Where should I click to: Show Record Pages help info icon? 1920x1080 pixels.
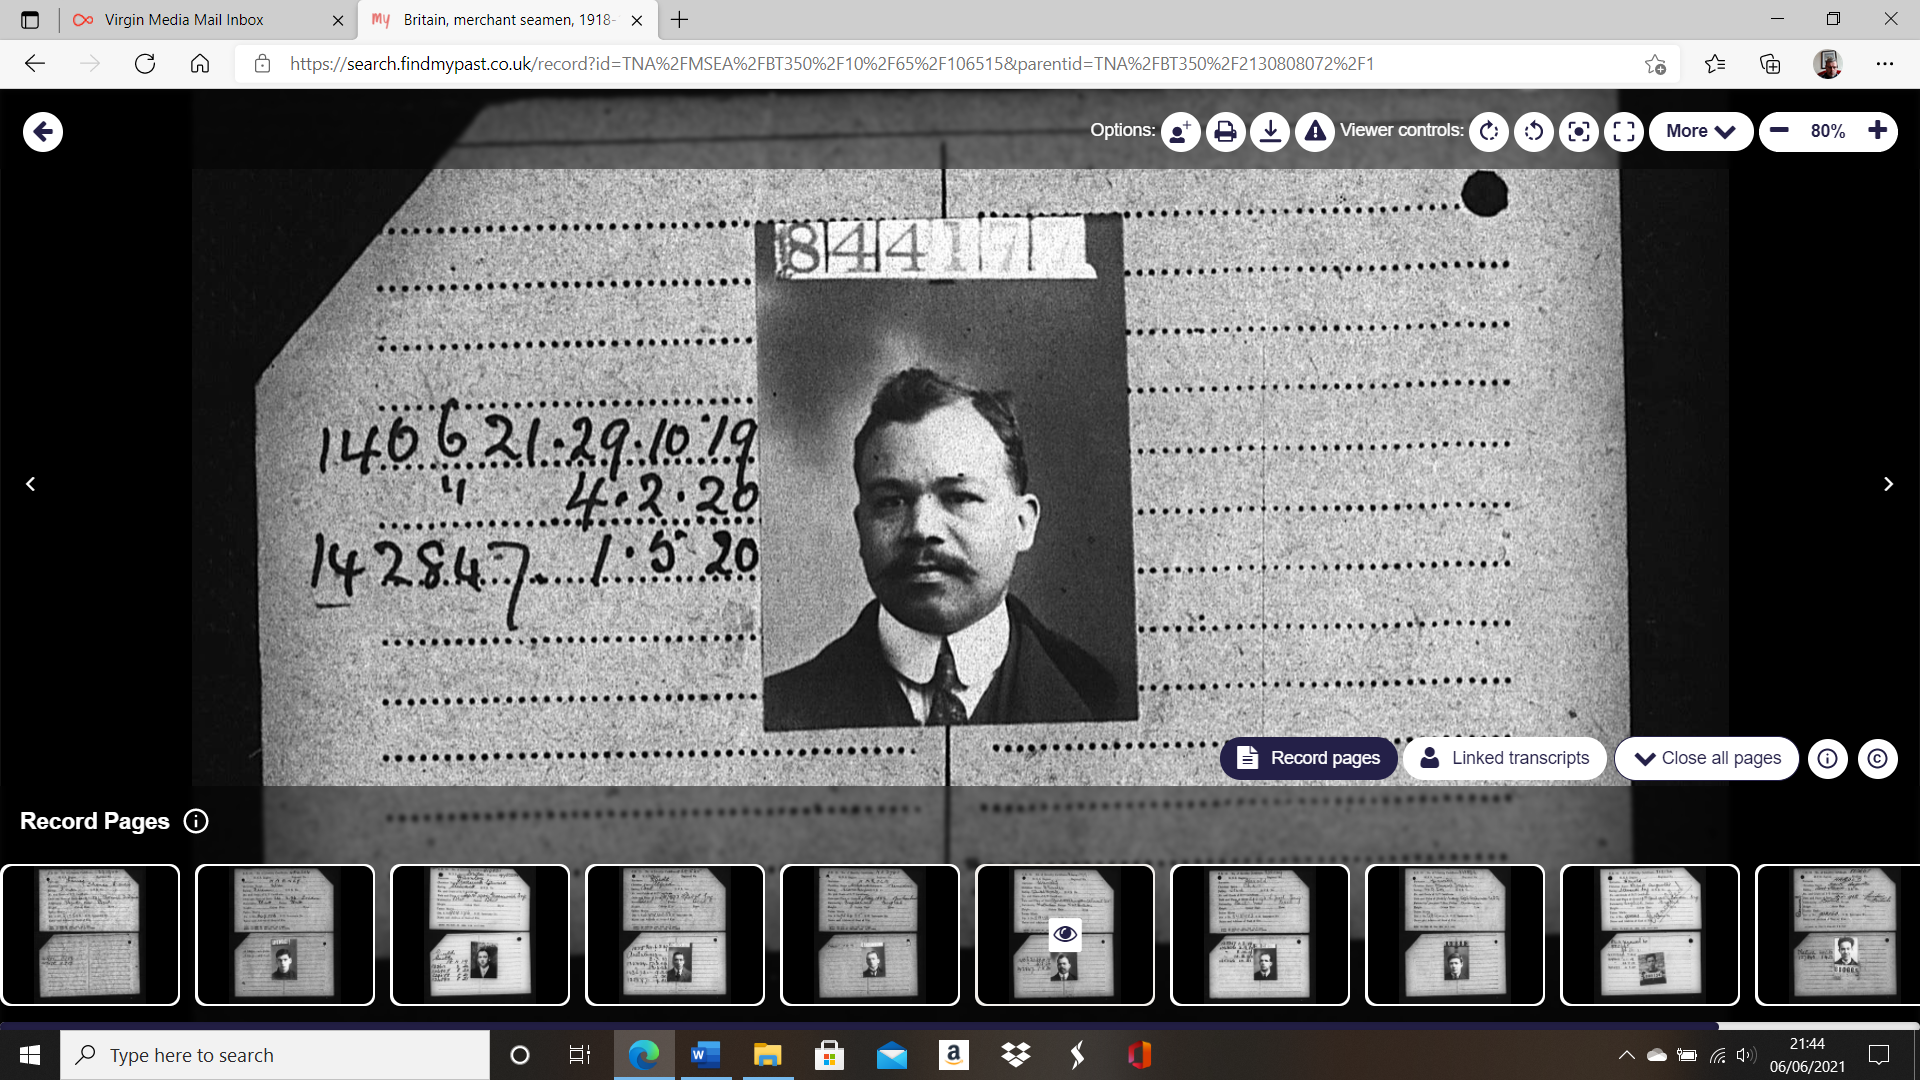(x=196, y=821)
